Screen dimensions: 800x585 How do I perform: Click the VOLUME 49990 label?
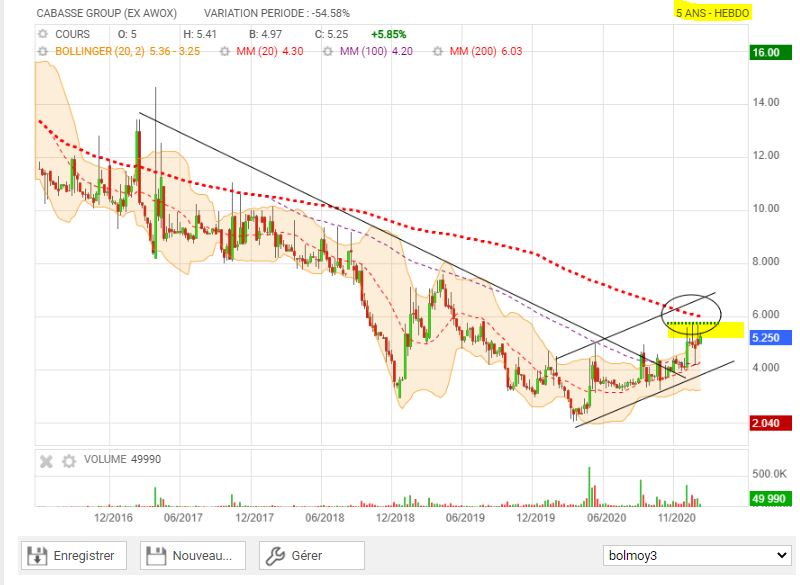(122, 460)
